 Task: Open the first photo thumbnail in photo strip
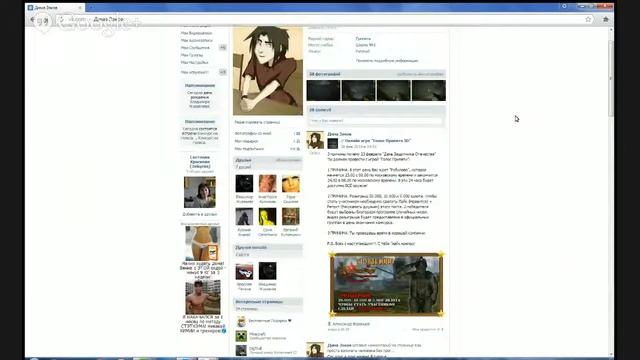pyautogui.click(x=323, y=90)
